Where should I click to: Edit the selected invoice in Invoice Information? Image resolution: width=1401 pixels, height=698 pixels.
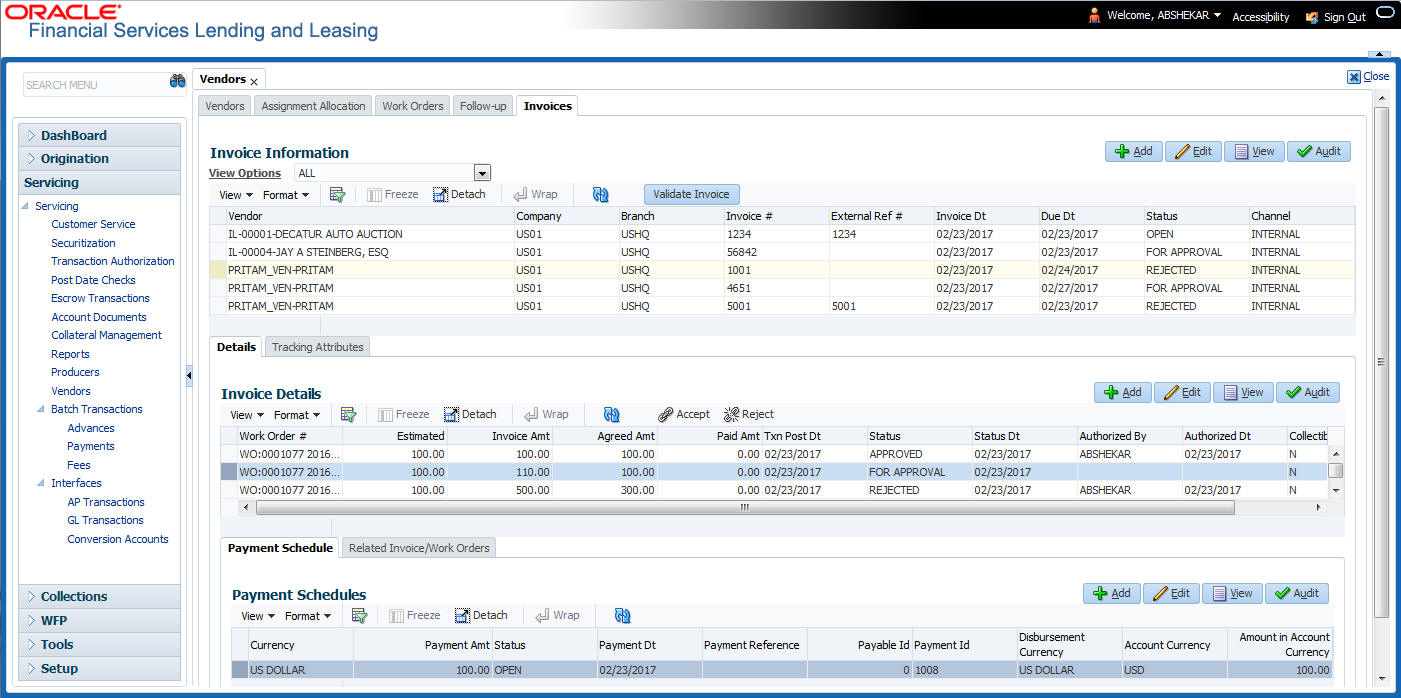click(x=1193, y=151)
